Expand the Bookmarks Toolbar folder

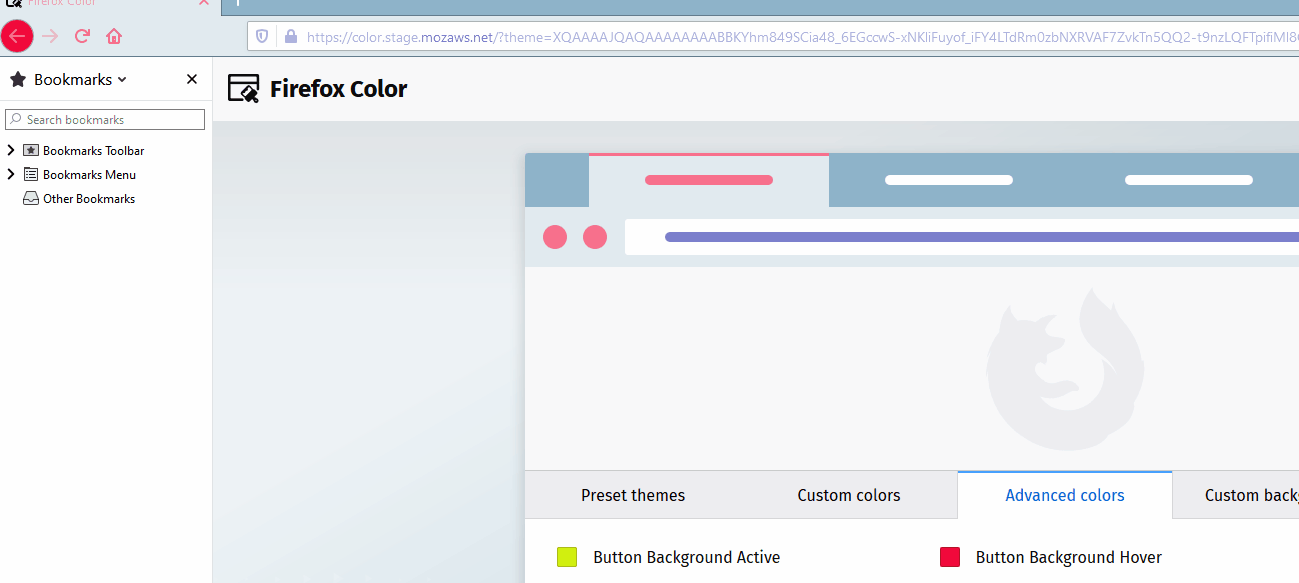click(x=11, y=150)
